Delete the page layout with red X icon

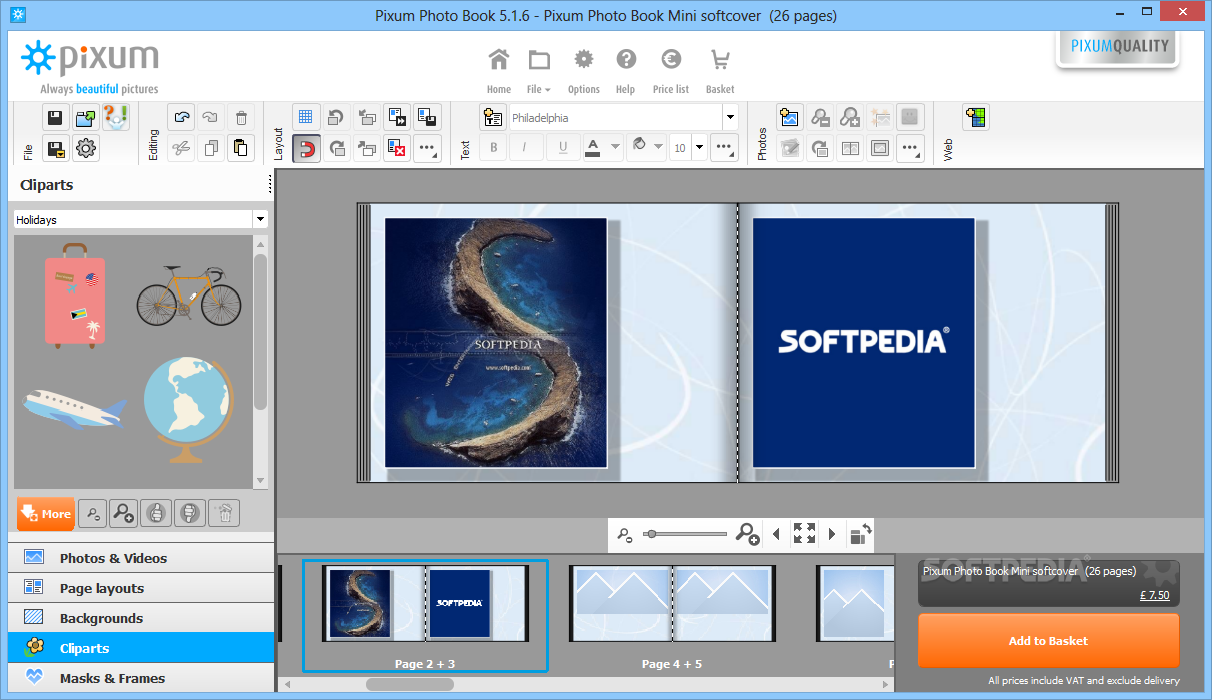click(x=397, y=149)
